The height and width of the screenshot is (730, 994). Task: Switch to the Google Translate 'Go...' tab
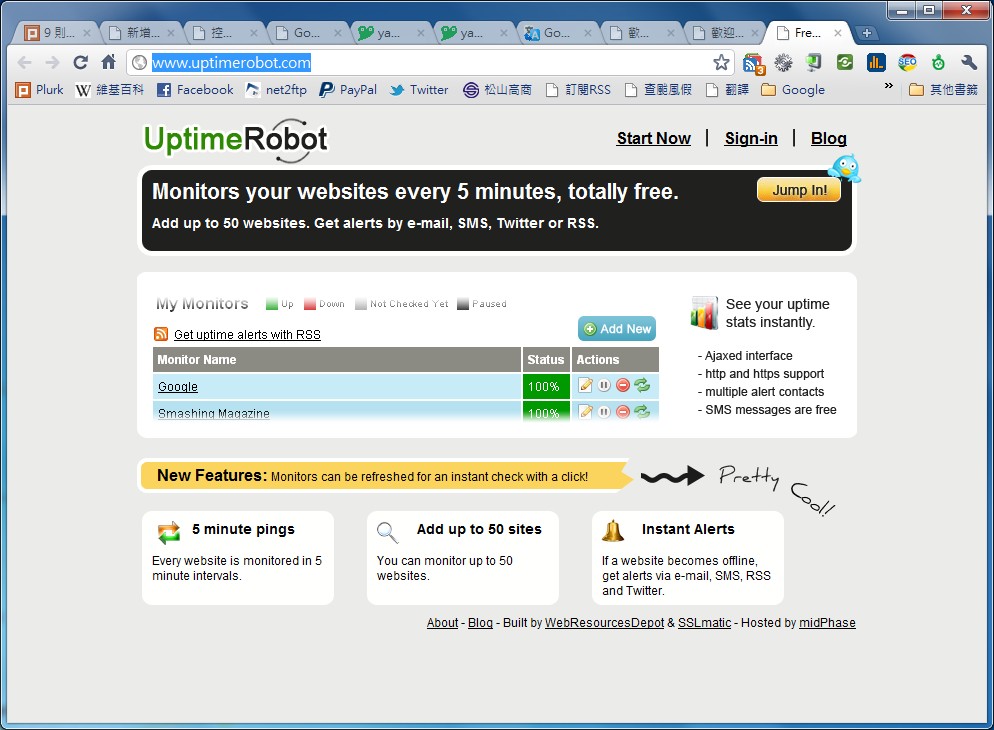tap(558, 33)
